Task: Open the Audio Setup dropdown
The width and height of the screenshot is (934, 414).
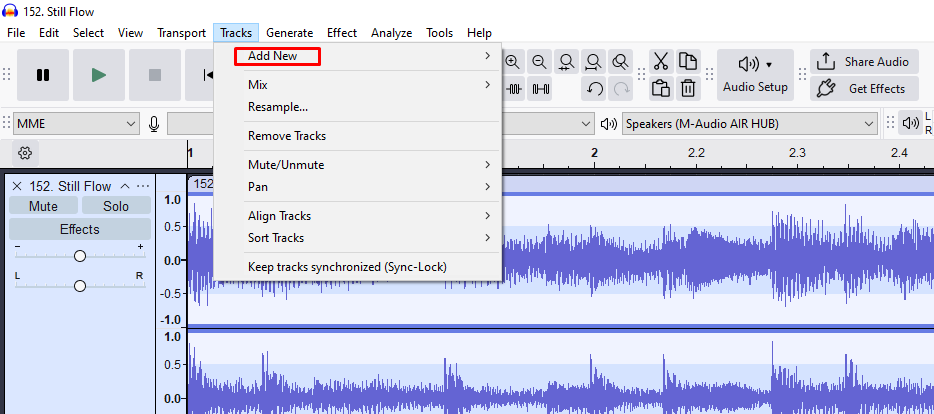Action: pyautogui.click(x=755, y=75)
